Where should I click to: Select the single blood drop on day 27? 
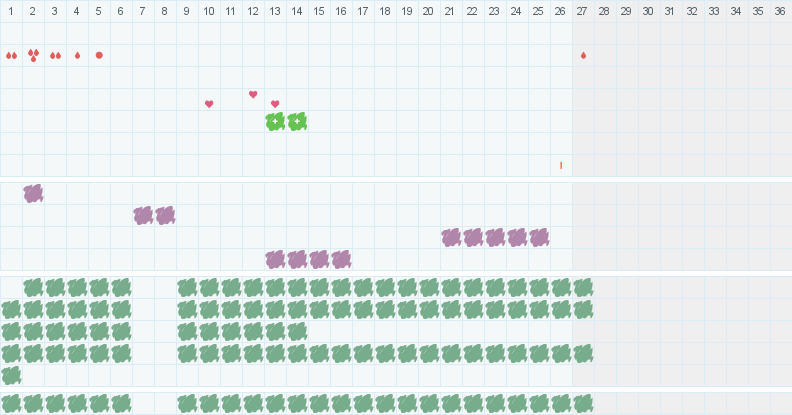pyautogui.click(x=583, y=56)
